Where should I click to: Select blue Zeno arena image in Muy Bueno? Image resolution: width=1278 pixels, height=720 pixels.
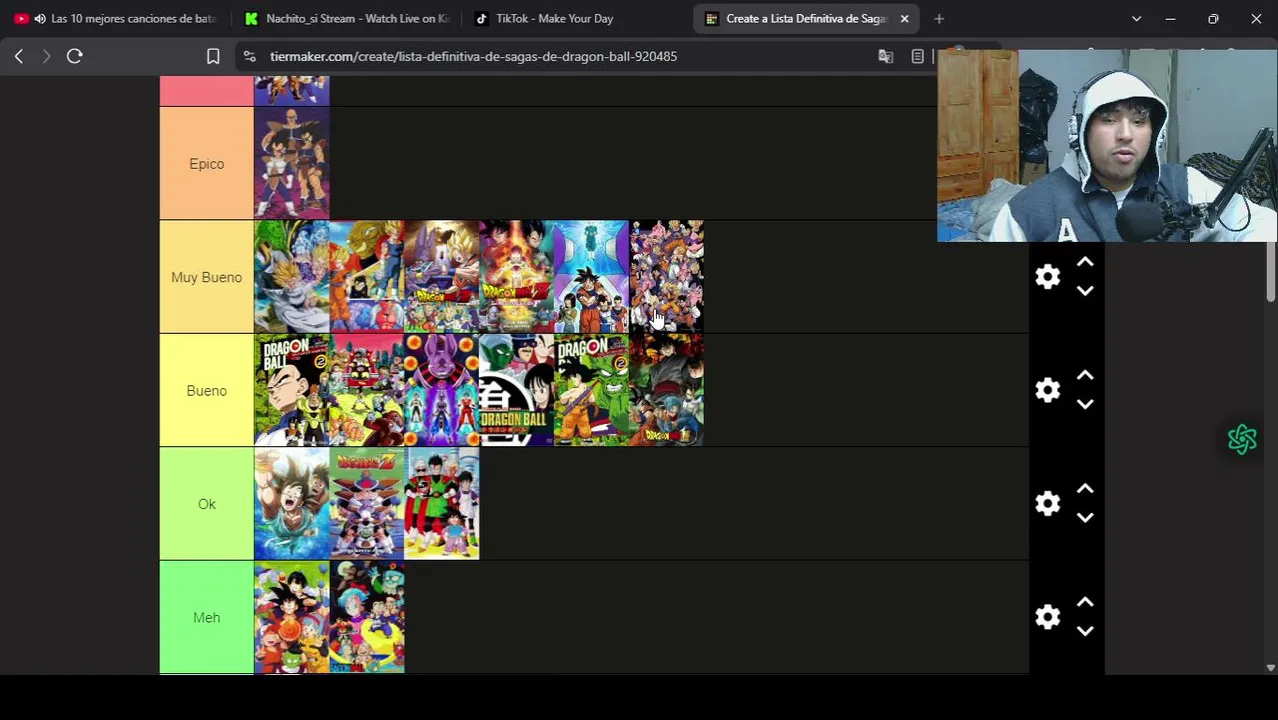coord(592,277)
